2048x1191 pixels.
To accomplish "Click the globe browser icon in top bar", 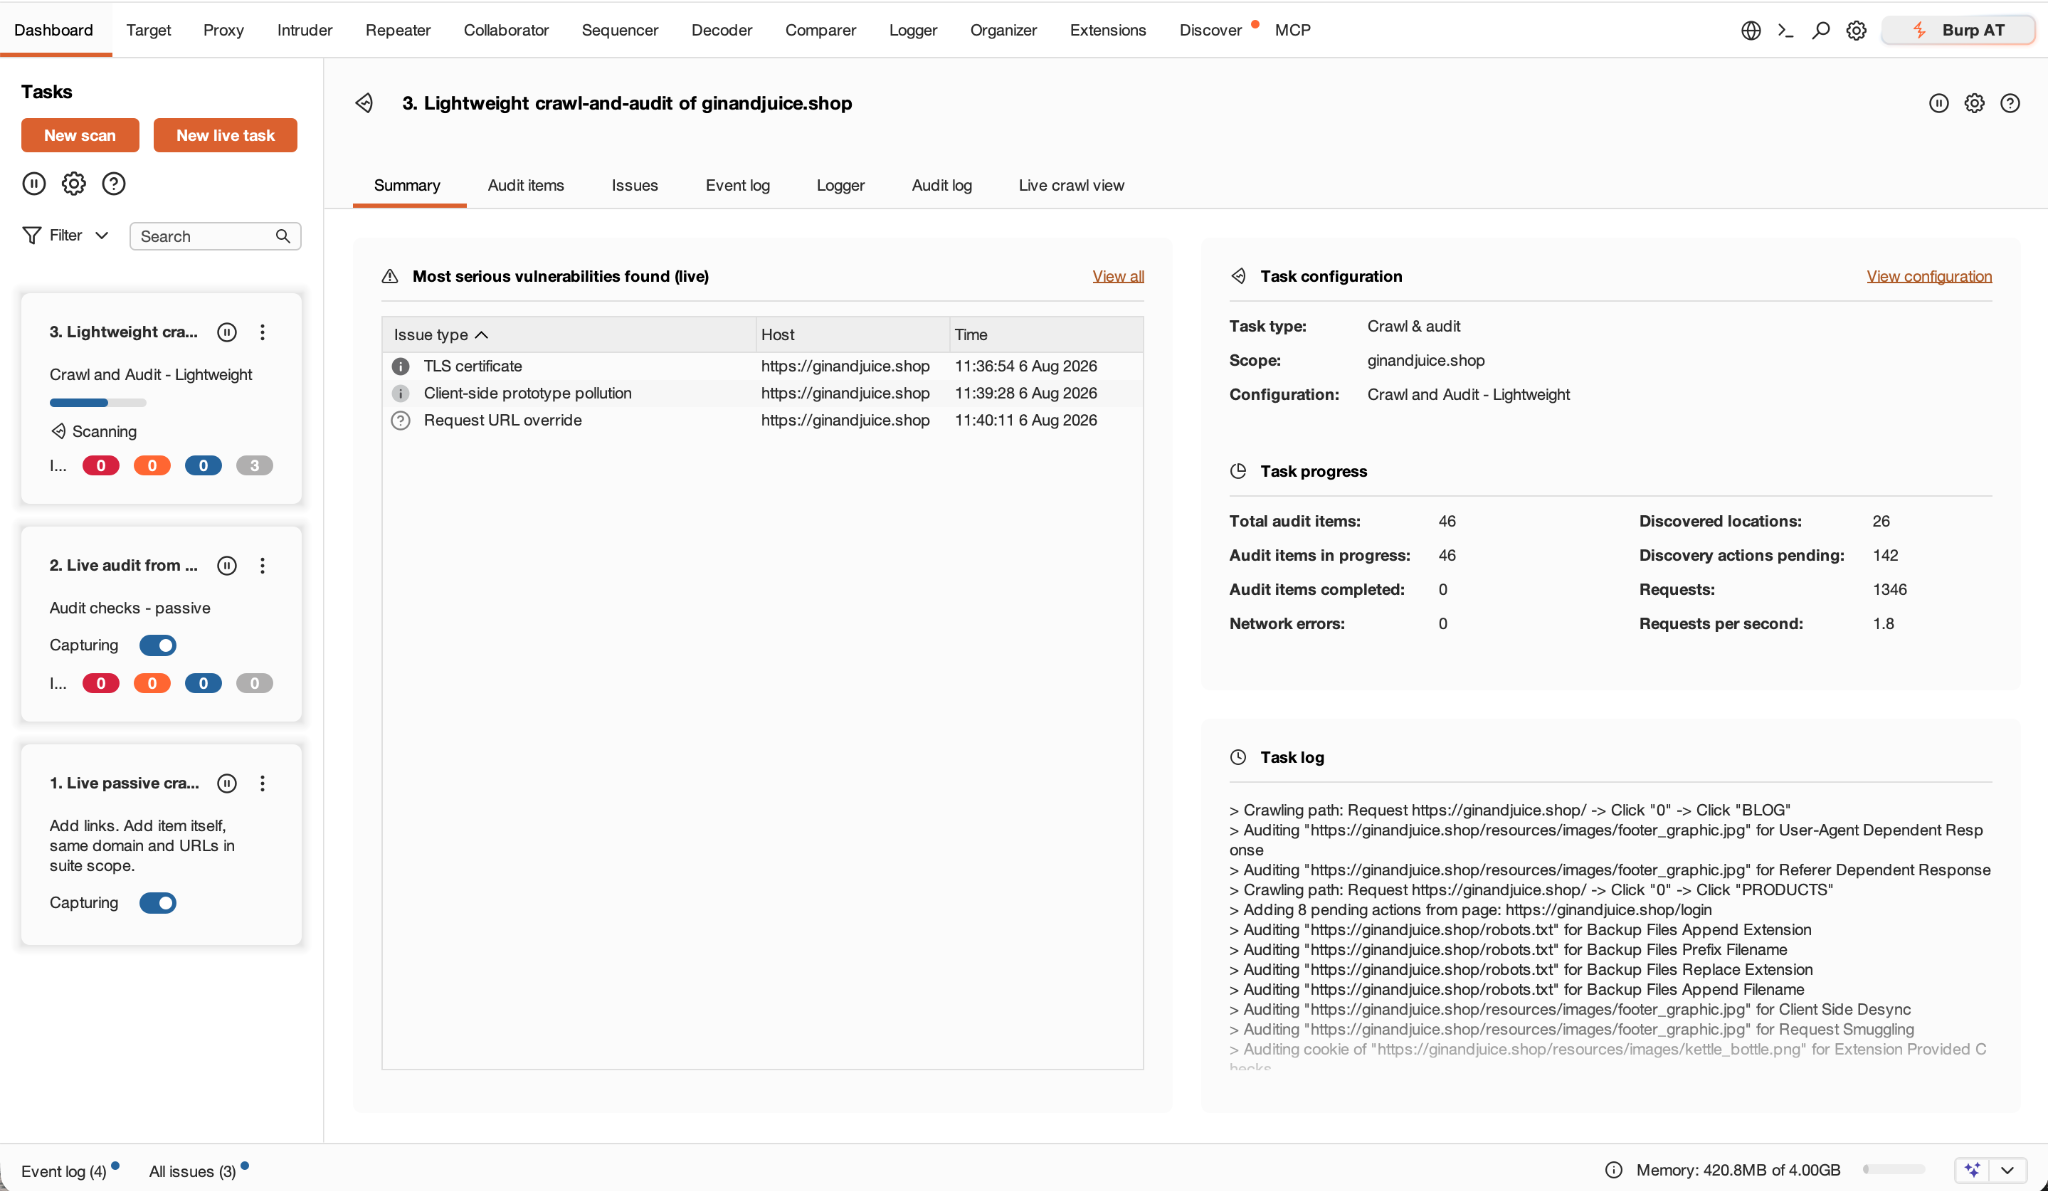I will click(x=1751, y=31).
